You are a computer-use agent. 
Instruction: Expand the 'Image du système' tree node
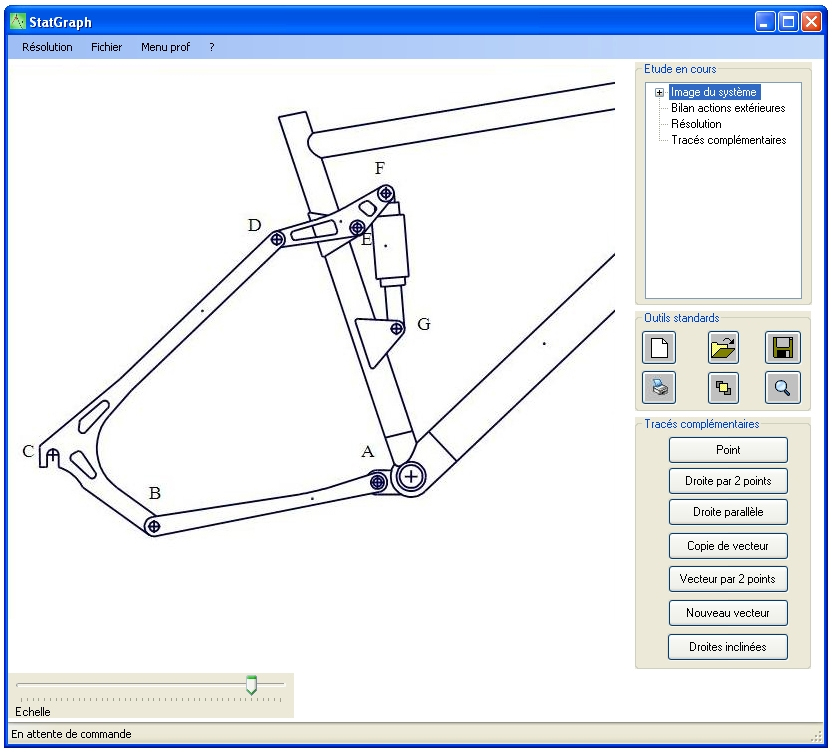click(x=660, y=93)
